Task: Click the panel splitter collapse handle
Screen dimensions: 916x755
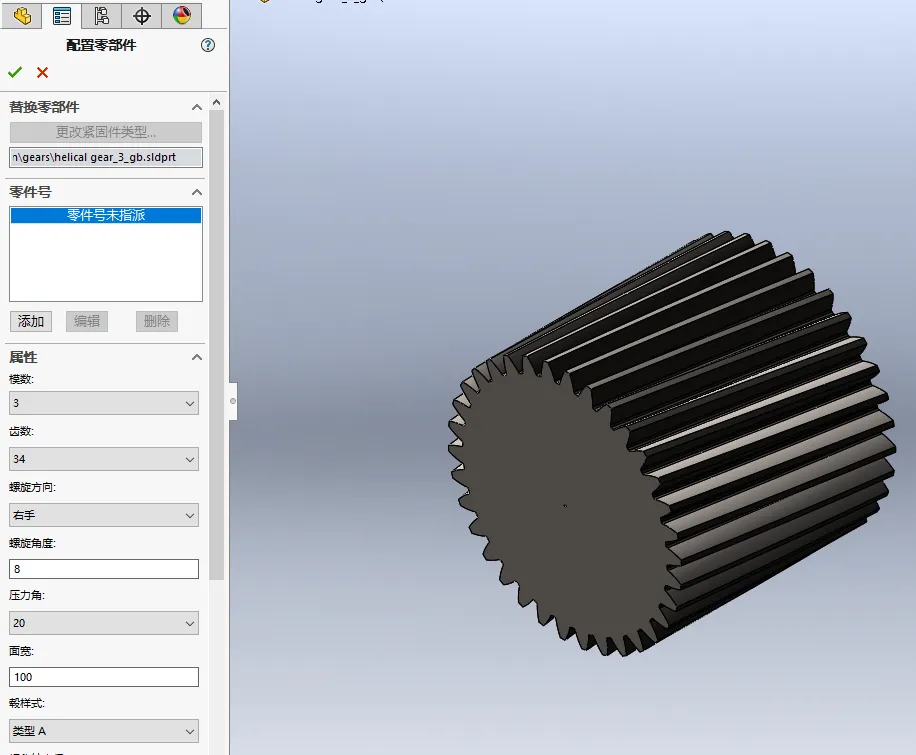Action: (233, 401)
